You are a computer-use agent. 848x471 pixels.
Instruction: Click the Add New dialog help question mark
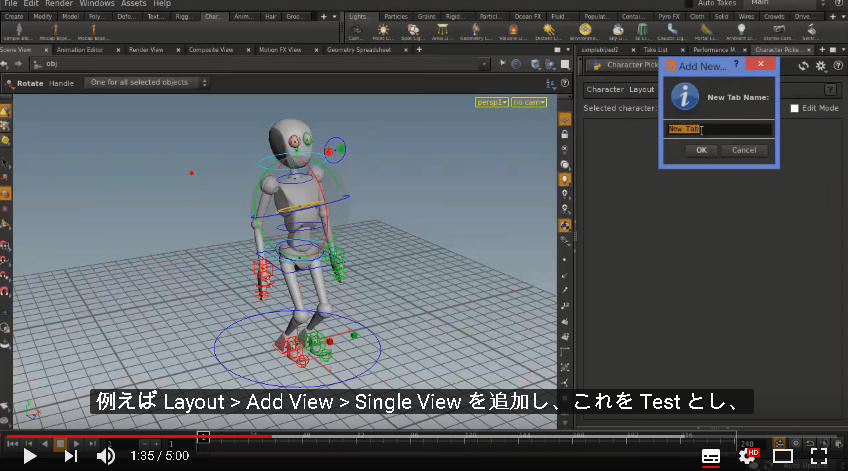(736, 64)
